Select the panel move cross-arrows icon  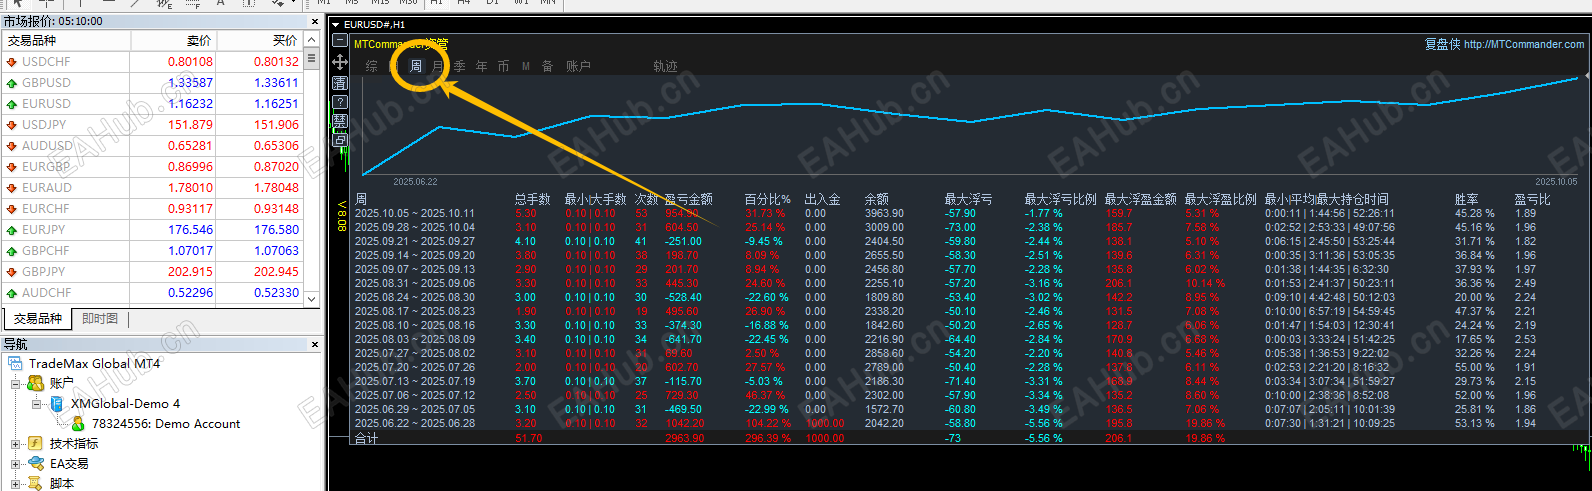coord(340,62)
